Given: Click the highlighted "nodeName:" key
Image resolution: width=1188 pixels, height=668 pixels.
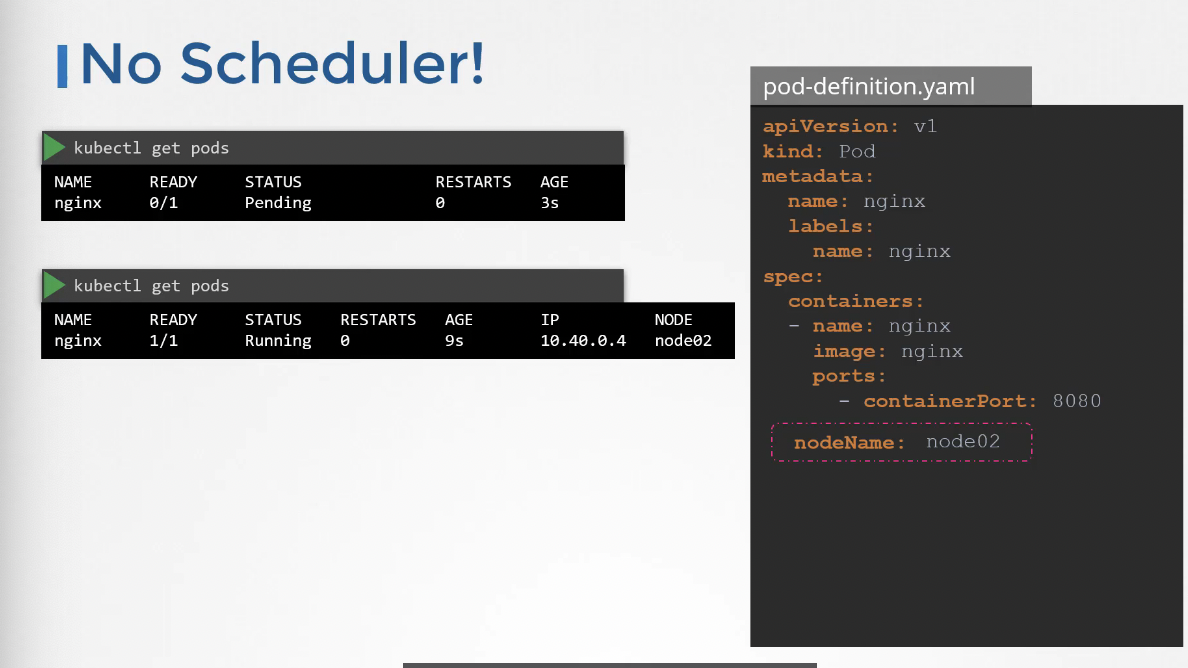Looking at the screenshot, I should click(849, 443).
